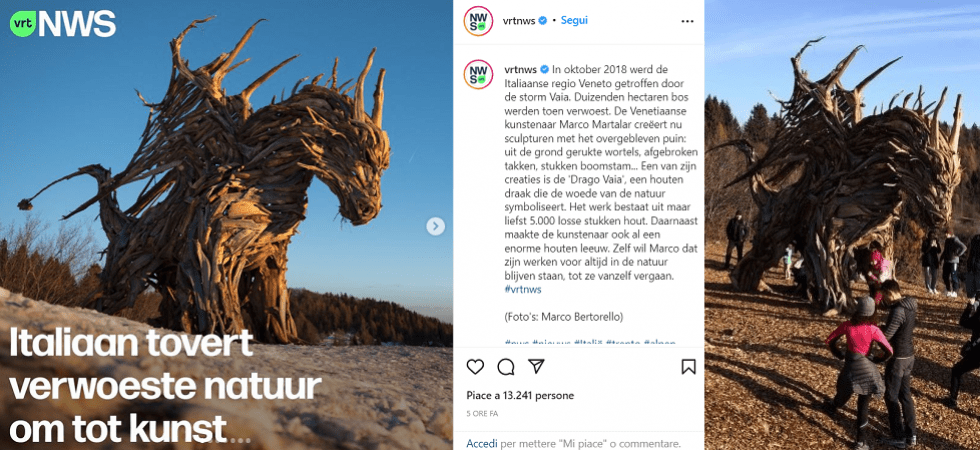This screenshot has height=450, width=980.
Task: Click the left dragon sculpture photo
Action: [x=226, y=225]
